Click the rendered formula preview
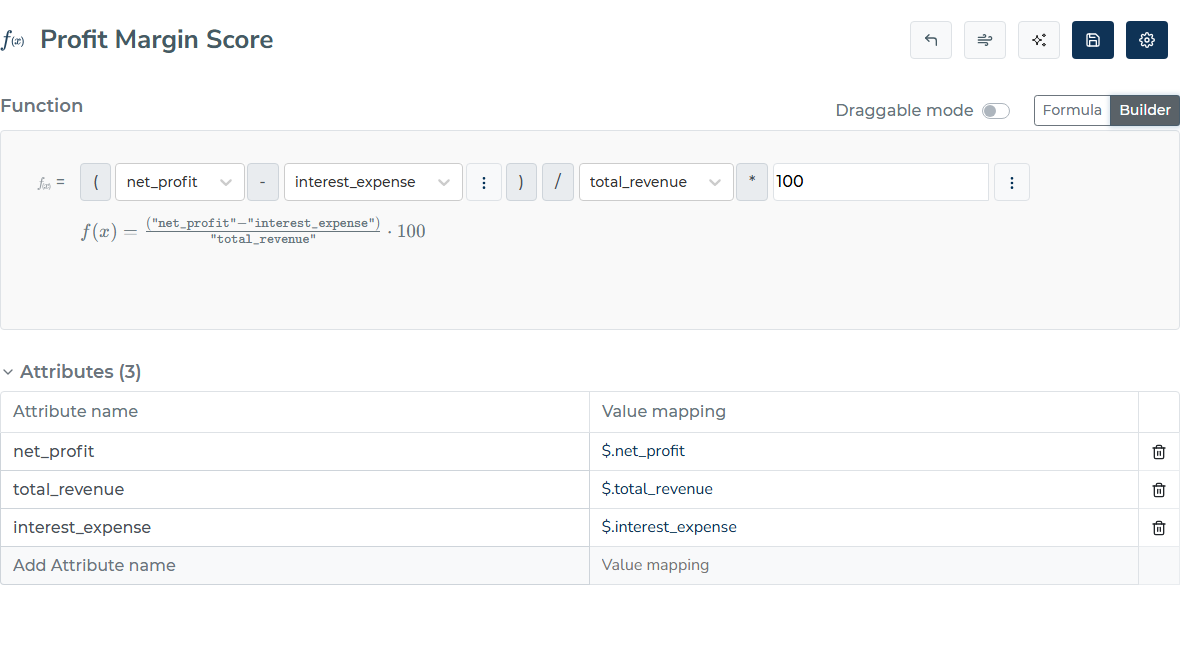This screenshot has width=1180, height=672. [x=254, y=231]
